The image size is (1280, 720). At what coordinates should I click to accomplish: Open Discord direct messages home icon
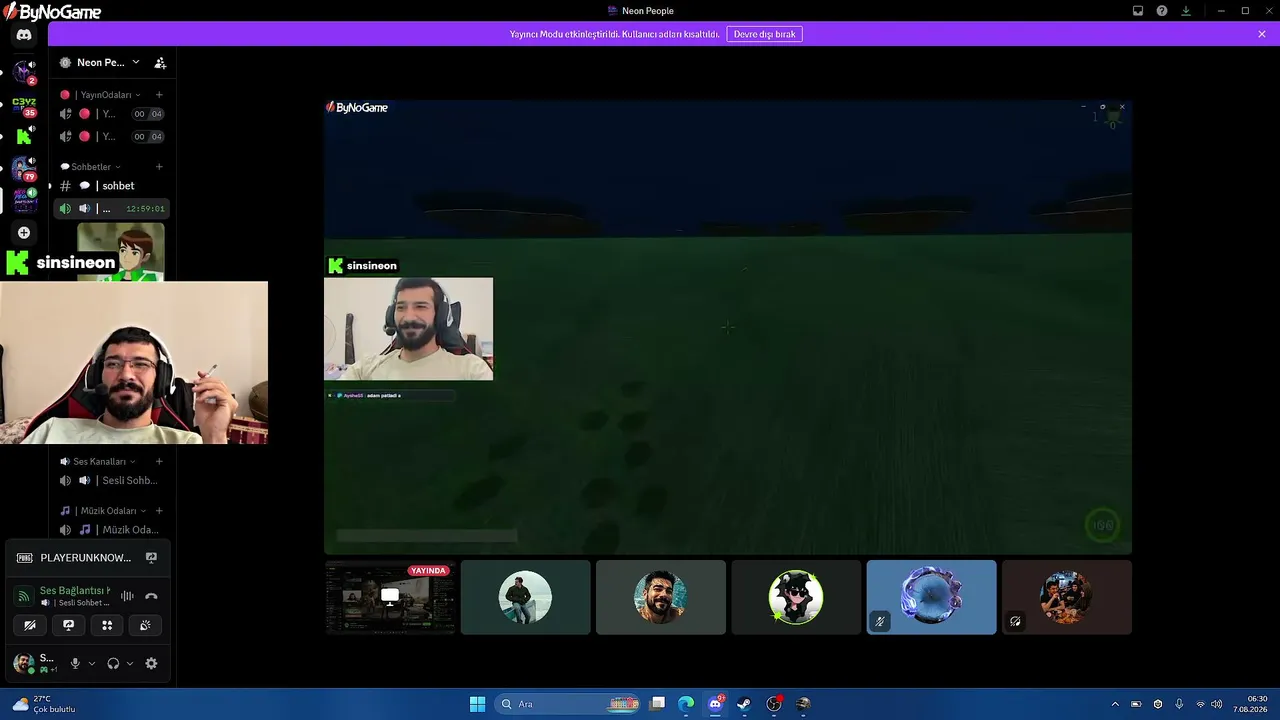(24, 35)
